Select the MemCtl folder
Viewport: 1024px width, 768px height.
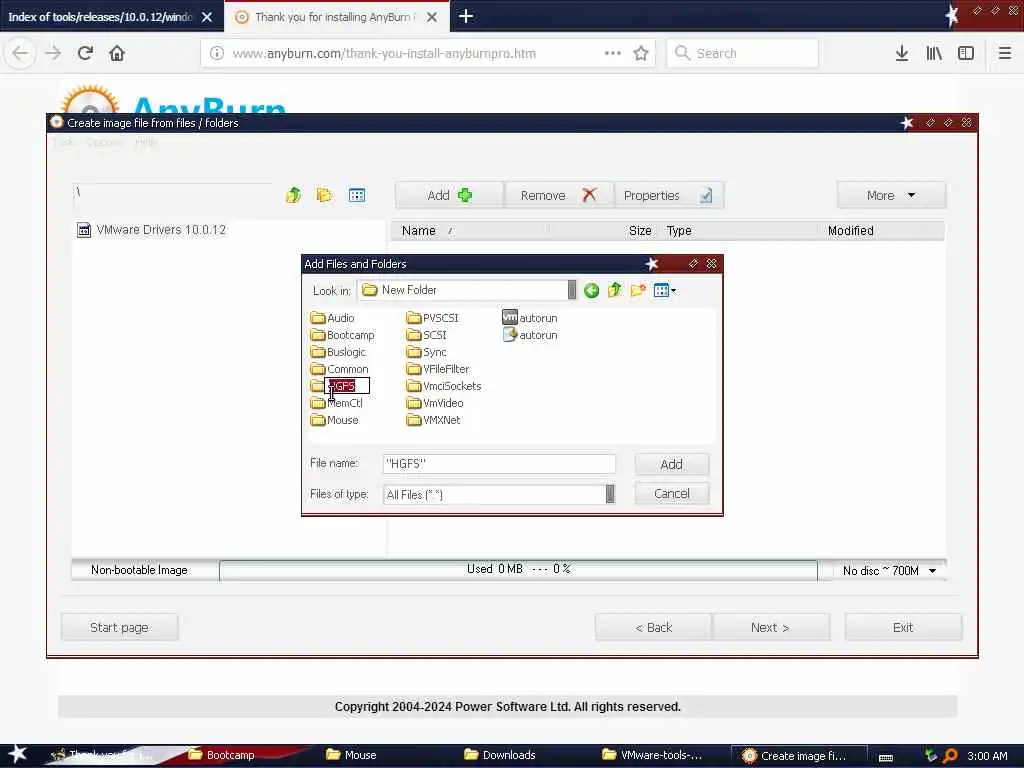337,403
